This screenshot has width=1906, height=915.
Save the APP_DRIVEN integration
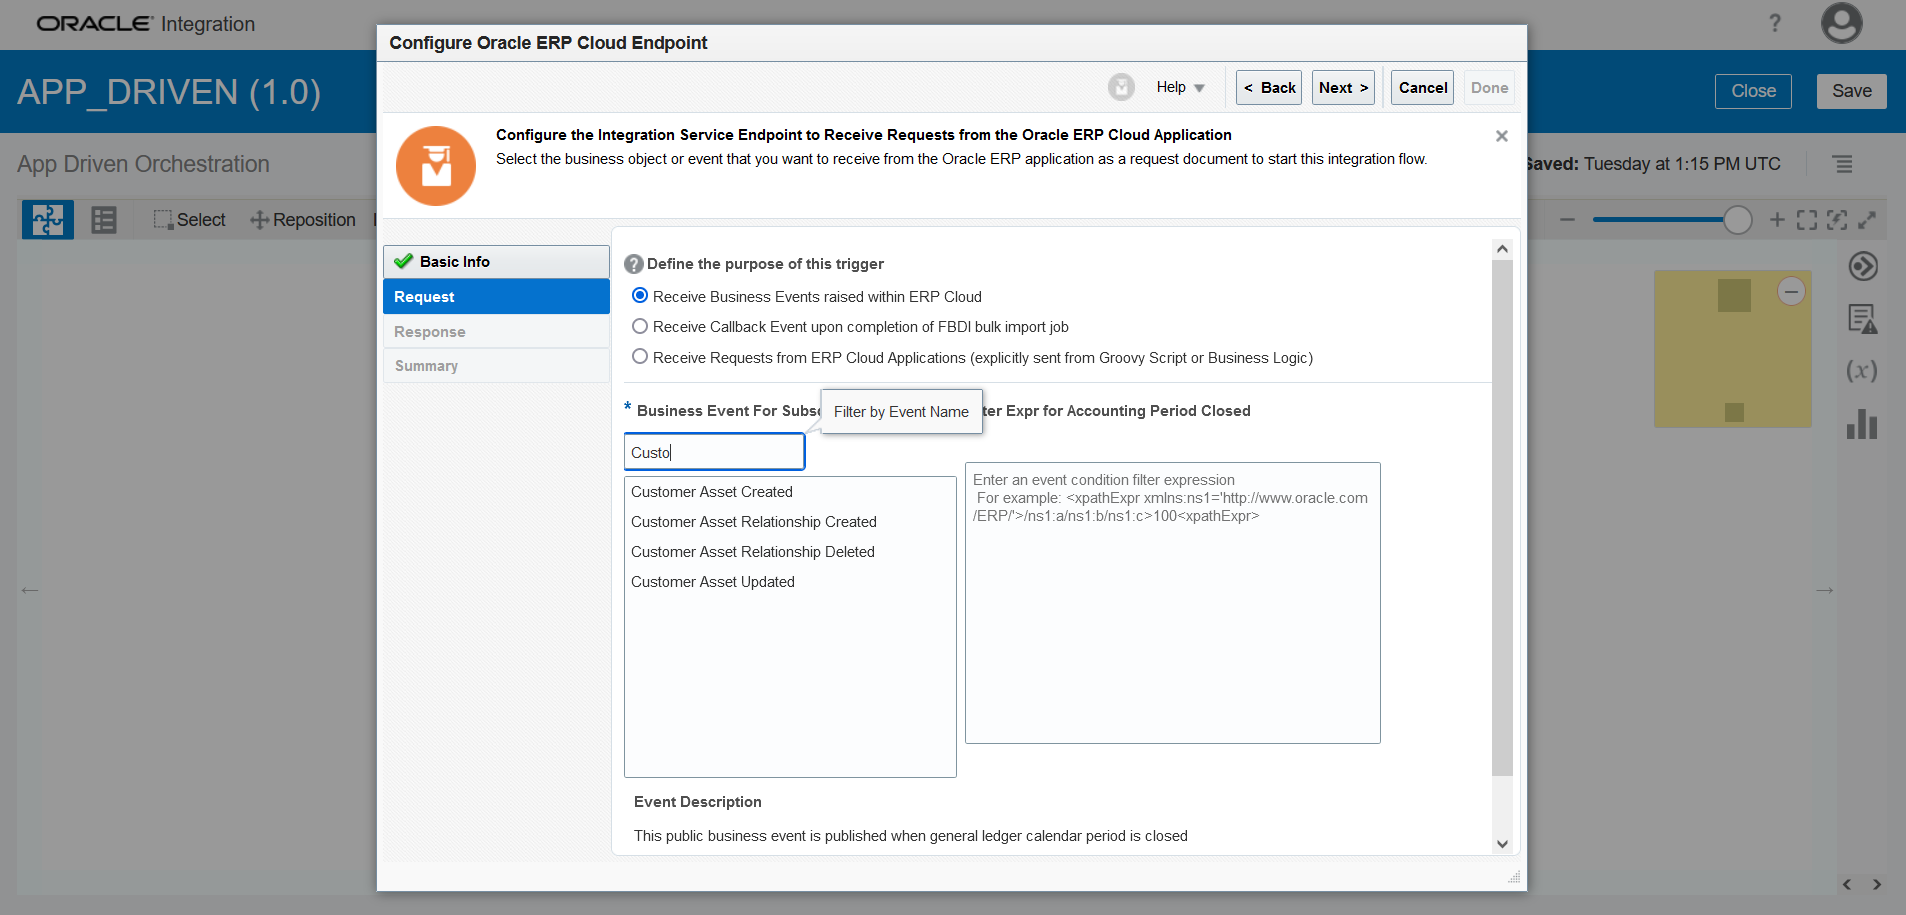tap(1851, 90)
